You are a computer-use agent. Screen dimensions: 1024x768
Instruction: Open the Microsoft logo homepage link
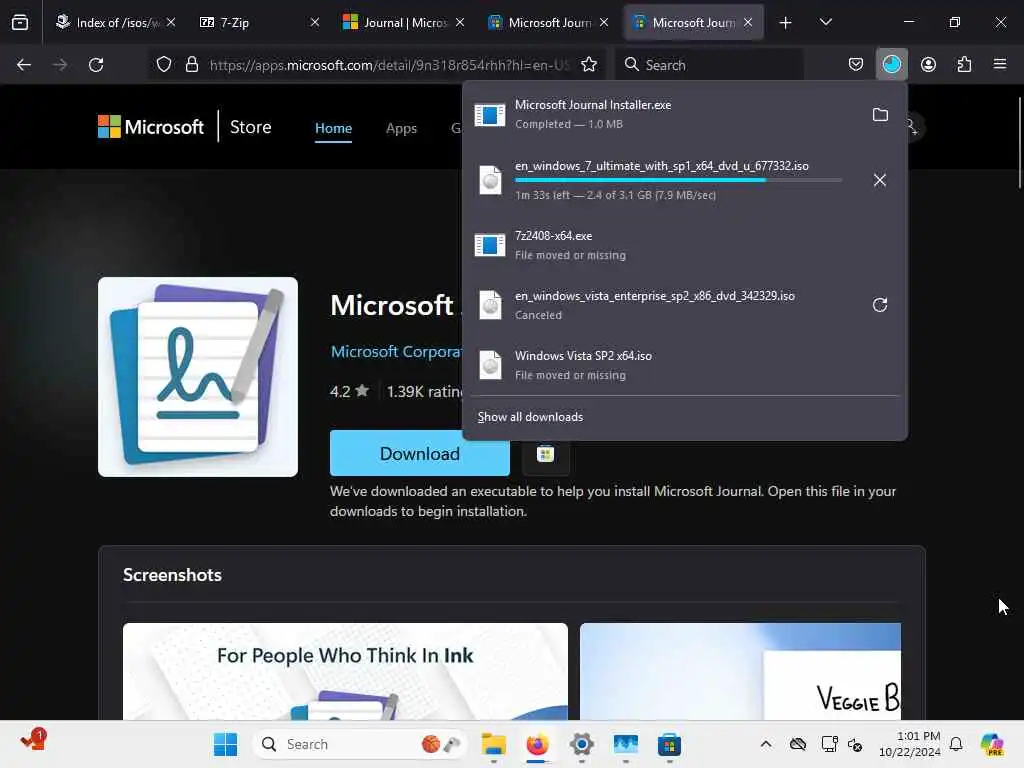pyautogui.click(x=151, y=127)
